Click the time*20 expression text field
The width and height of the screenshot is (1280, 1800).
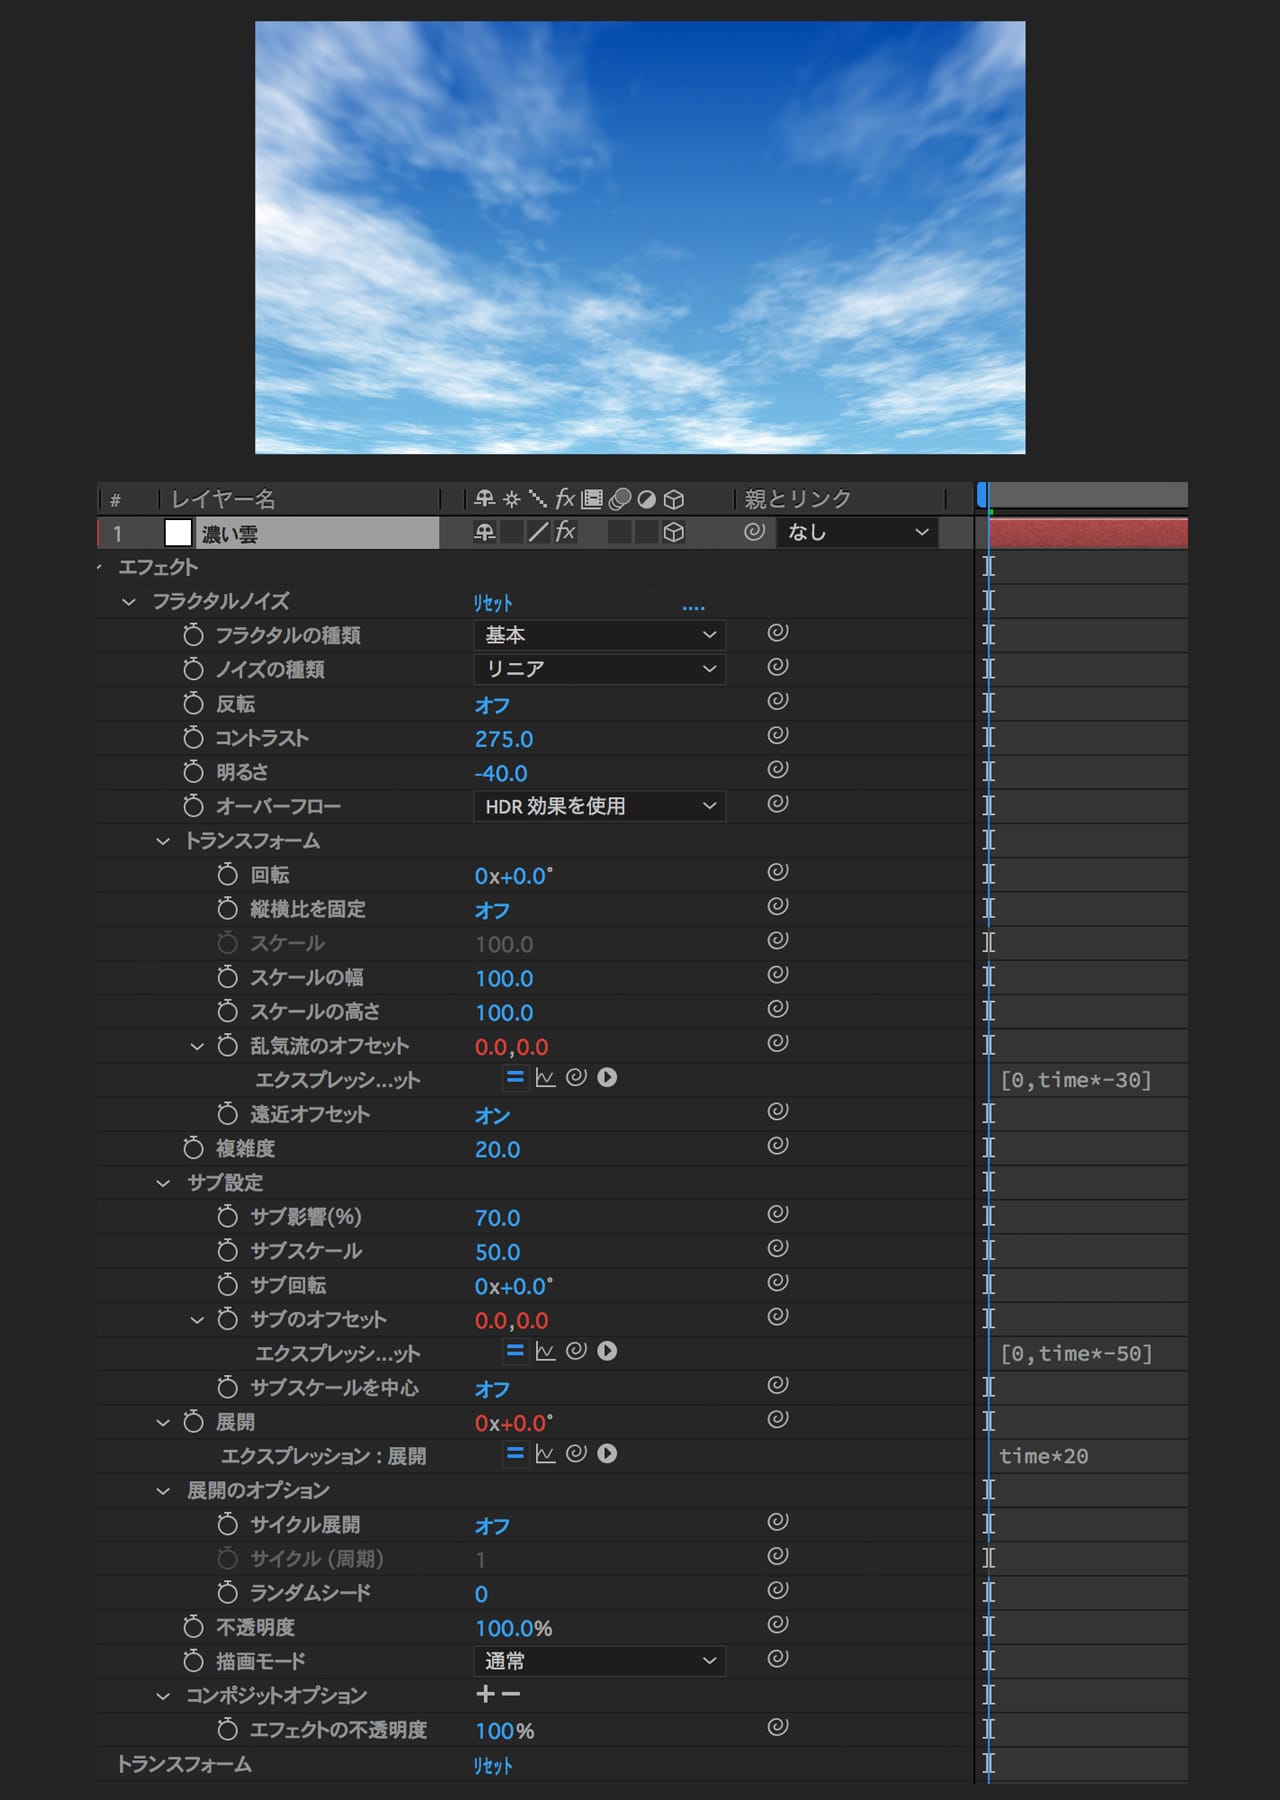click(x=1044, y=1456)
